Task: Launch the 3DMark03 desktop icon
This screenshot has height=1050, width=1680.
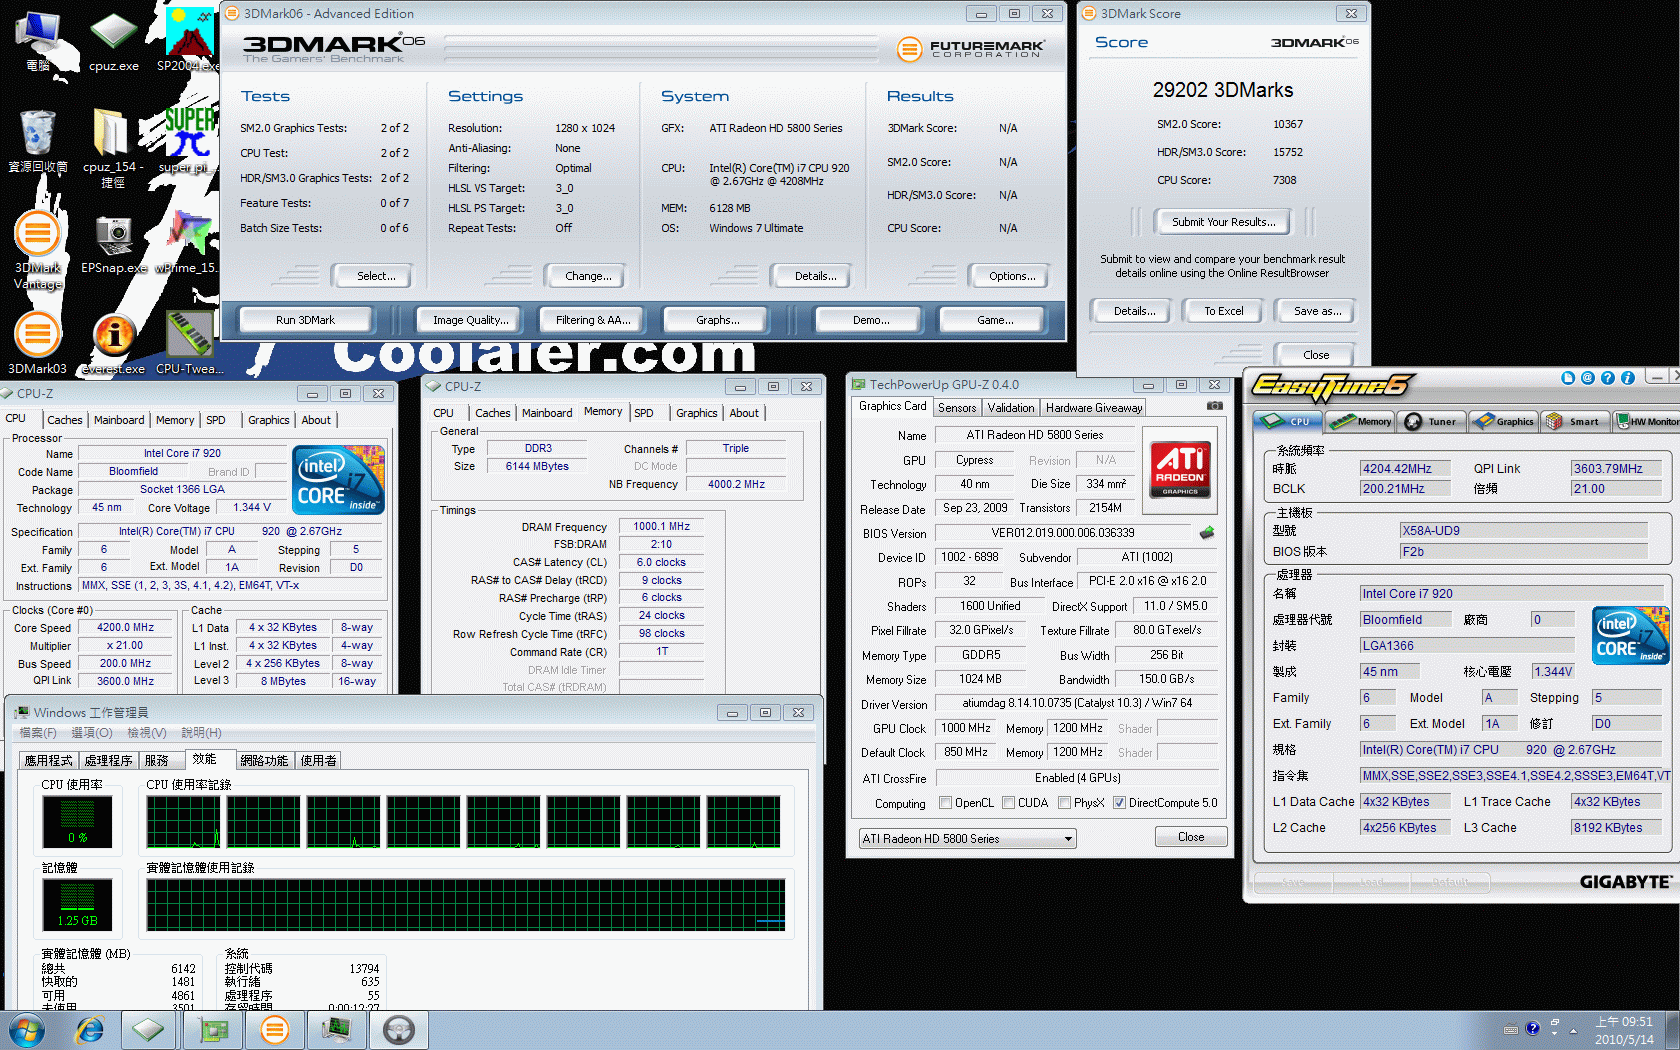Action: (x=38, y=343)
